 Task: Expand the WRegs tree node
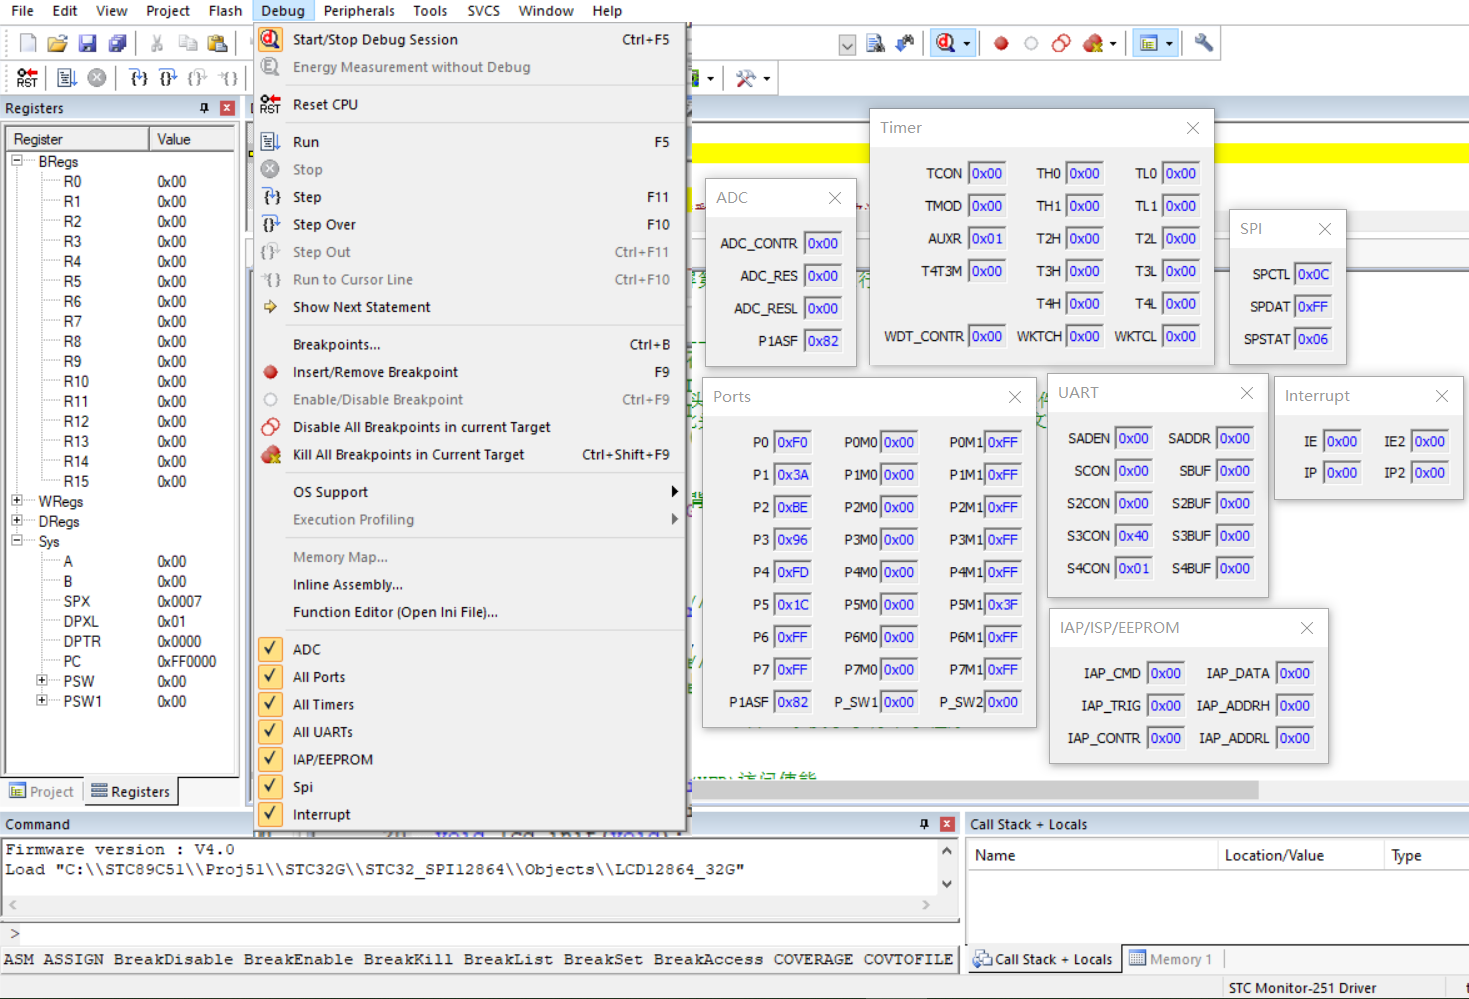(17, 500)
